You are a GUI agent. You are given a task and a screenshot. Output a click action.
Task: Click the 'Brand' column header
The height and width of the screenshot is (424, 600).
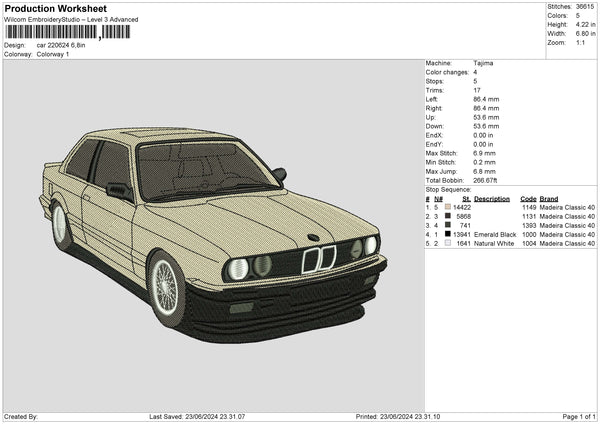pyautogui.click(x=549, y=199)
